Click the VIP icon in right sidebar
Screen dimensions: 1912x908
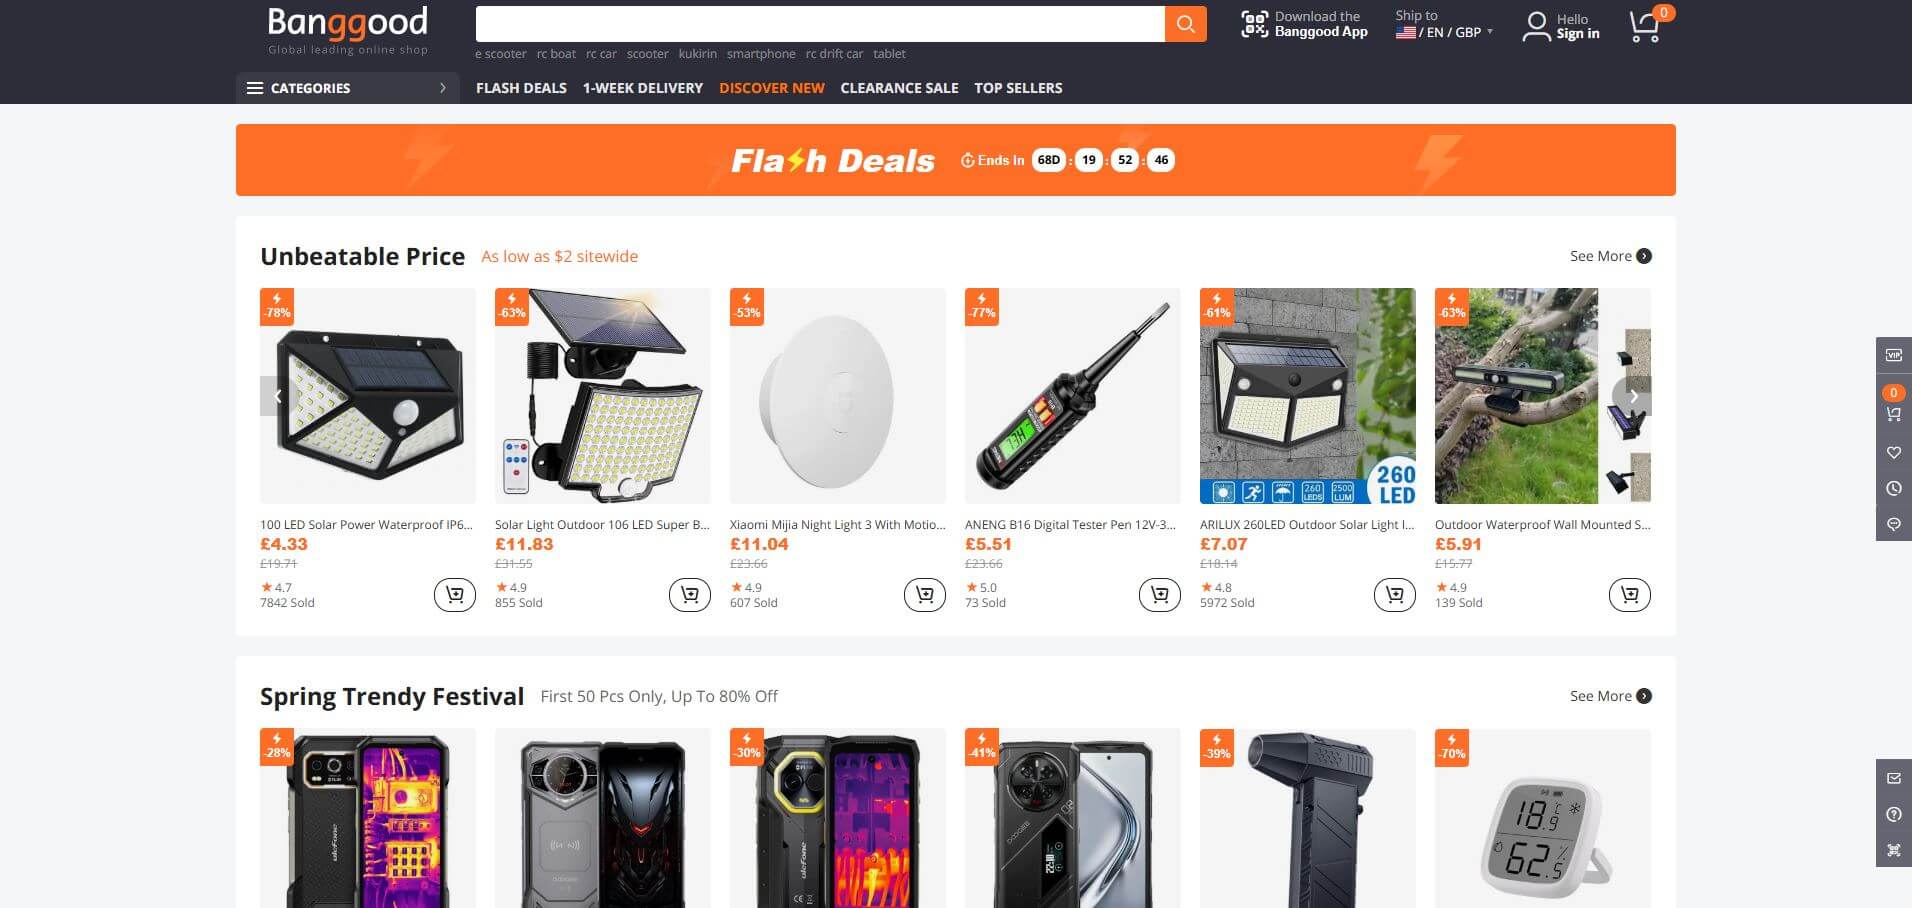coord(1893,355)
